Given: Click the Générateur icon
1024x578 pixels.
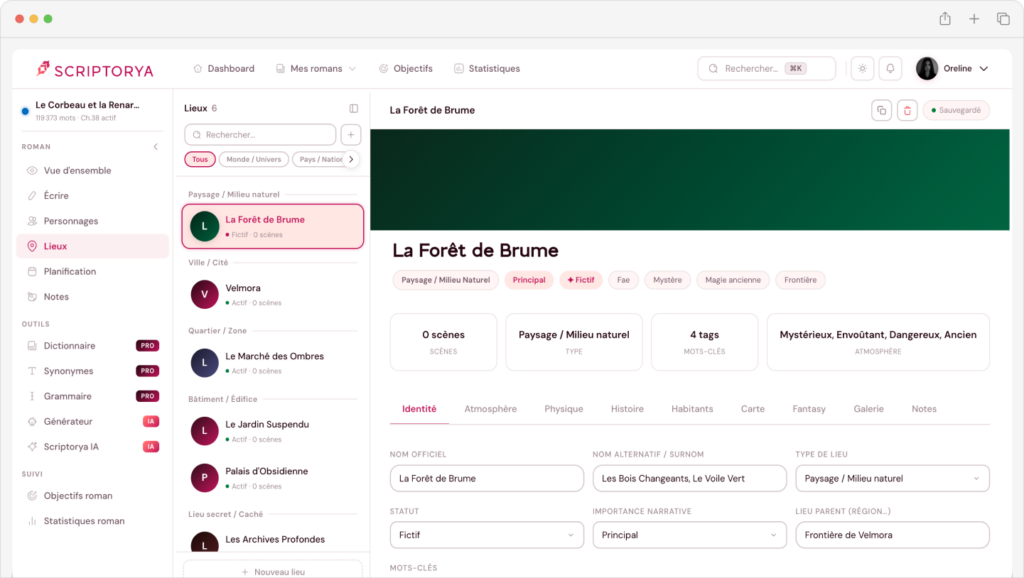Looking at the screenshot, I should (32, 422).
